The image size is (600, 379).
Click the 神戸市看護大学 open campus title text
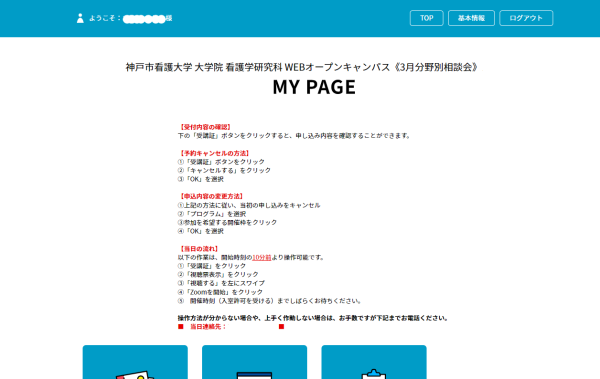click(x=302, y=67)
